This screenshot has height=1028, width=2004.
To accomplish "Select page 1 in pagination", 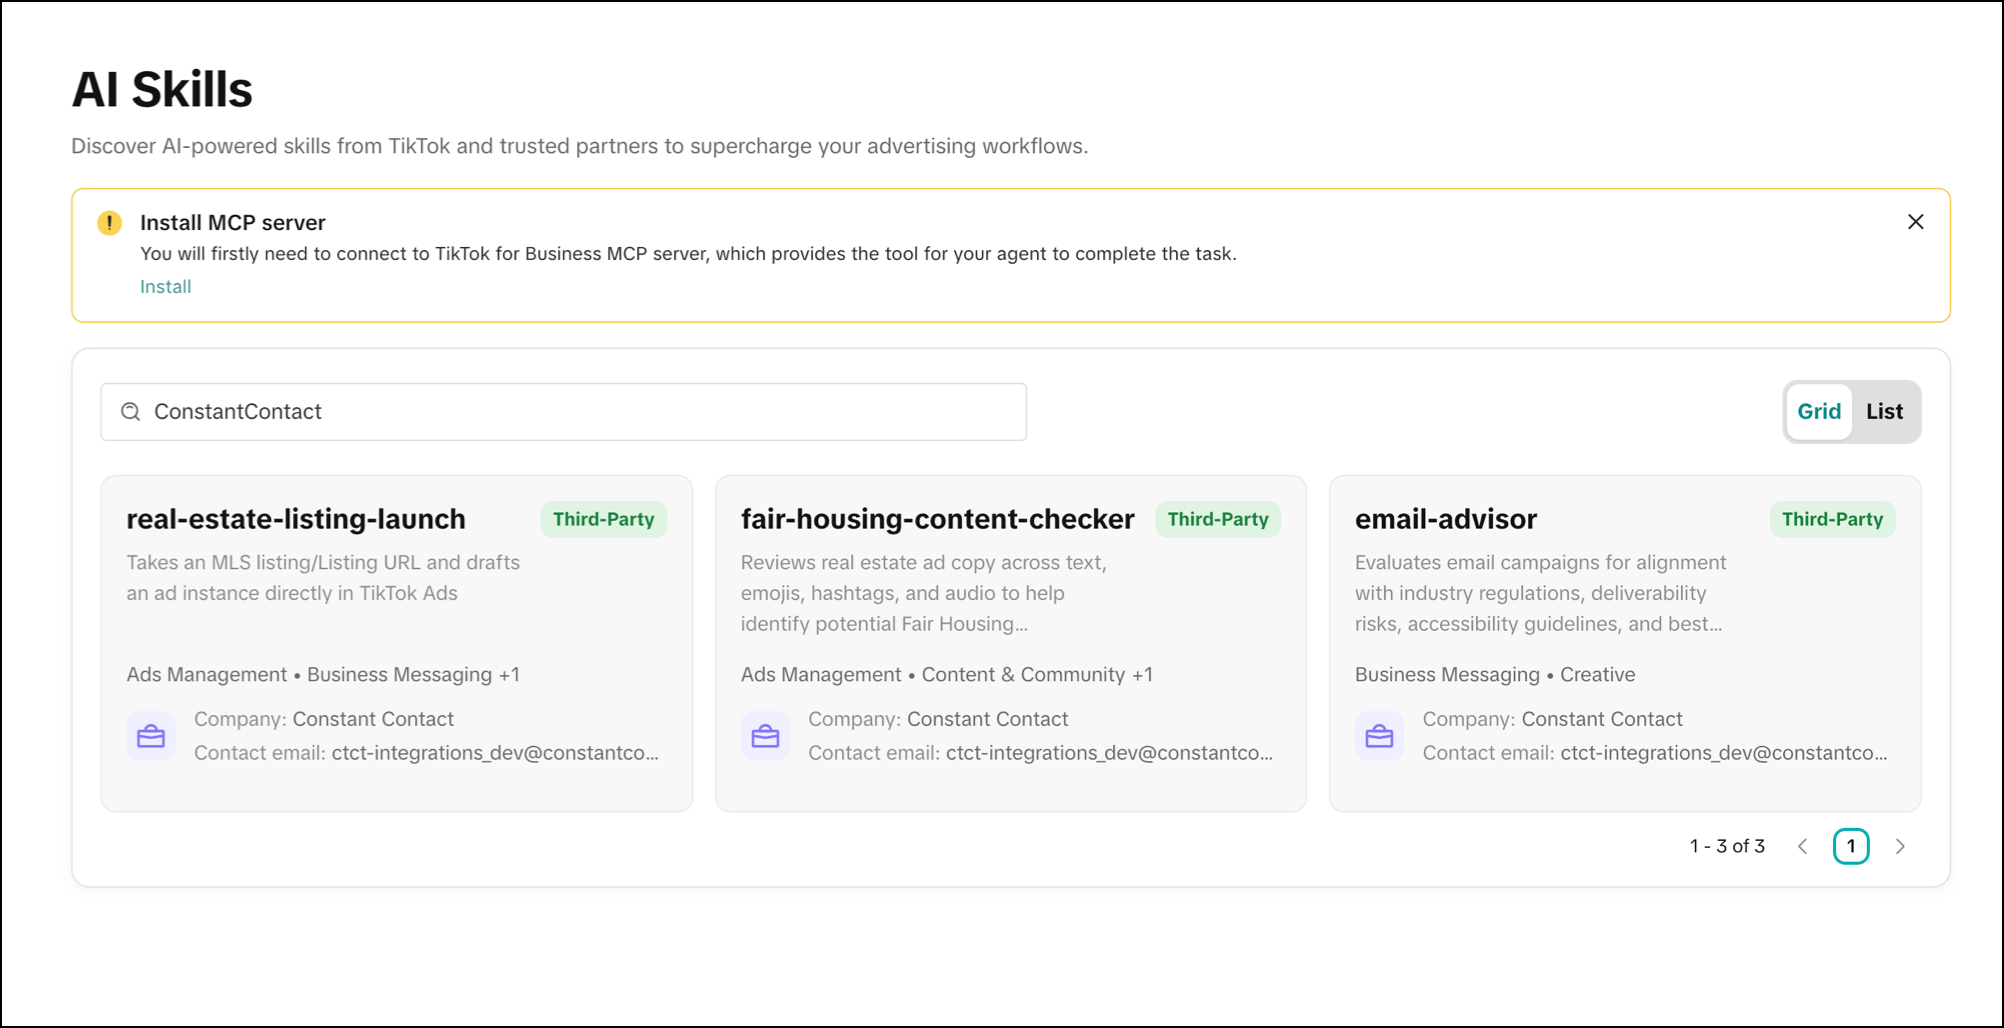I will pyautogui.click(x=1851, y=846).
